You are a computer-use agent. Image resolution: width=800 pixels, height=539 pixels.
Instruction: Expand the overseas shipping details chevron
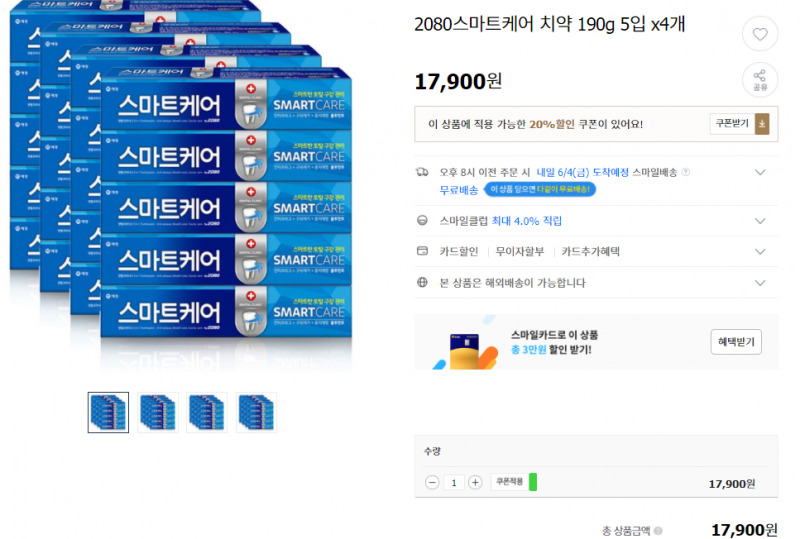(x=760, y=283)
